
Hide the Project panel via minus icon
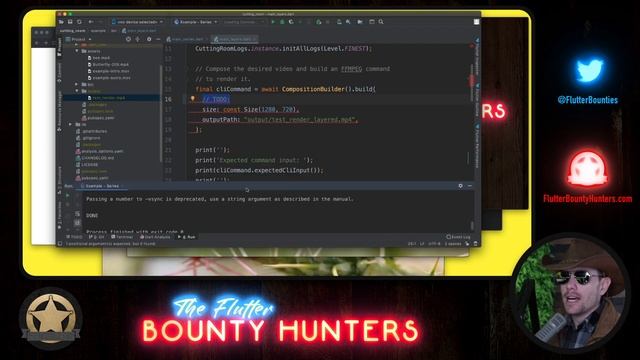[158, 39]
